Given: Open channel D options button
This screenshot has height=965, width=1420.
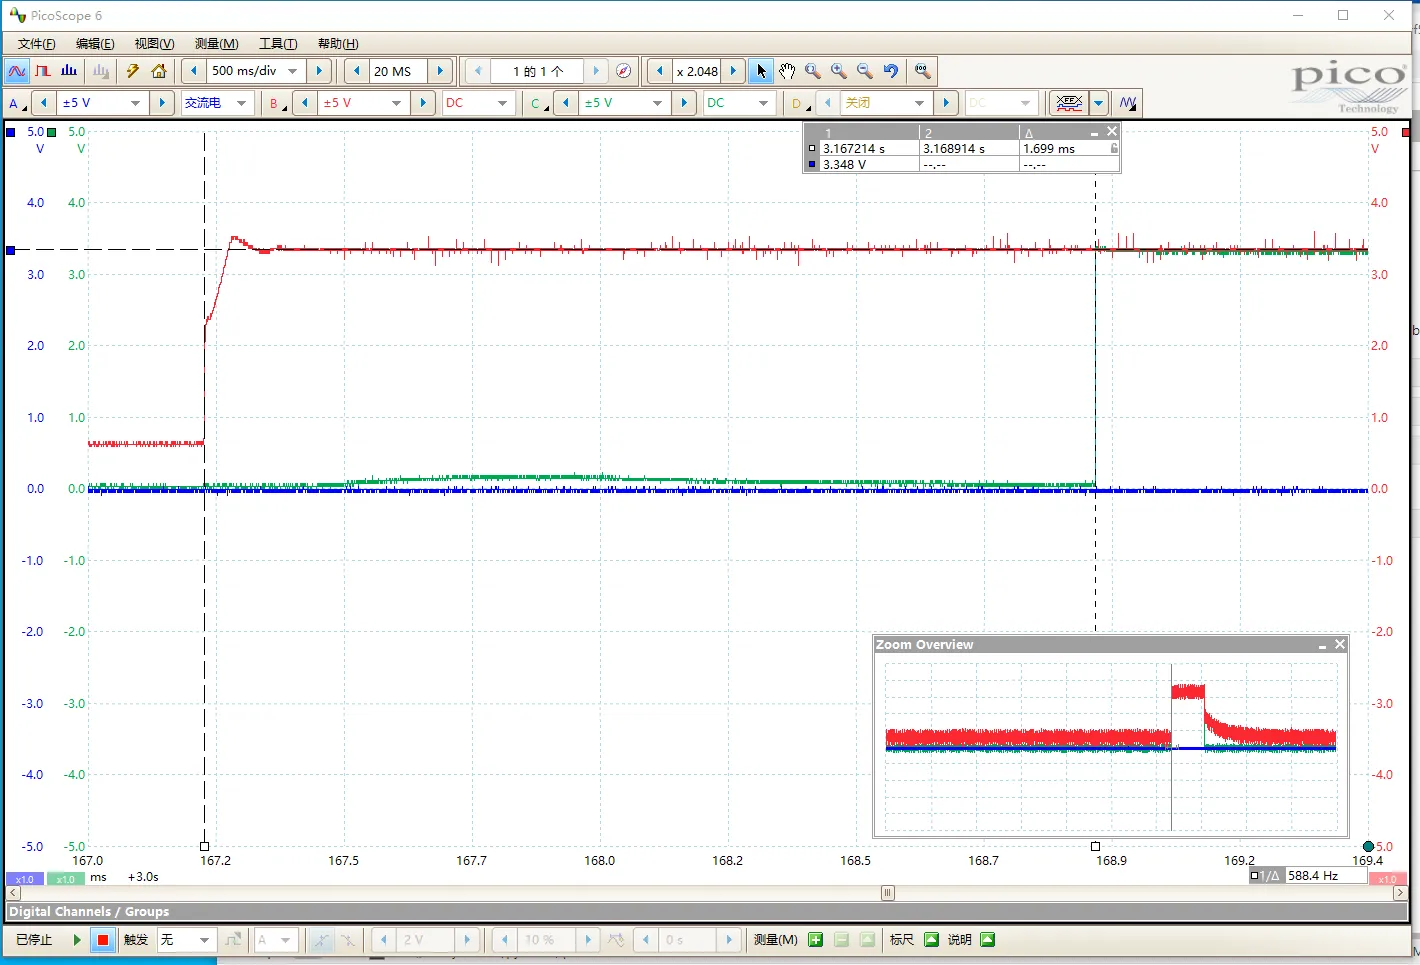Looking at the screenshot, I should tap(800, 103).
